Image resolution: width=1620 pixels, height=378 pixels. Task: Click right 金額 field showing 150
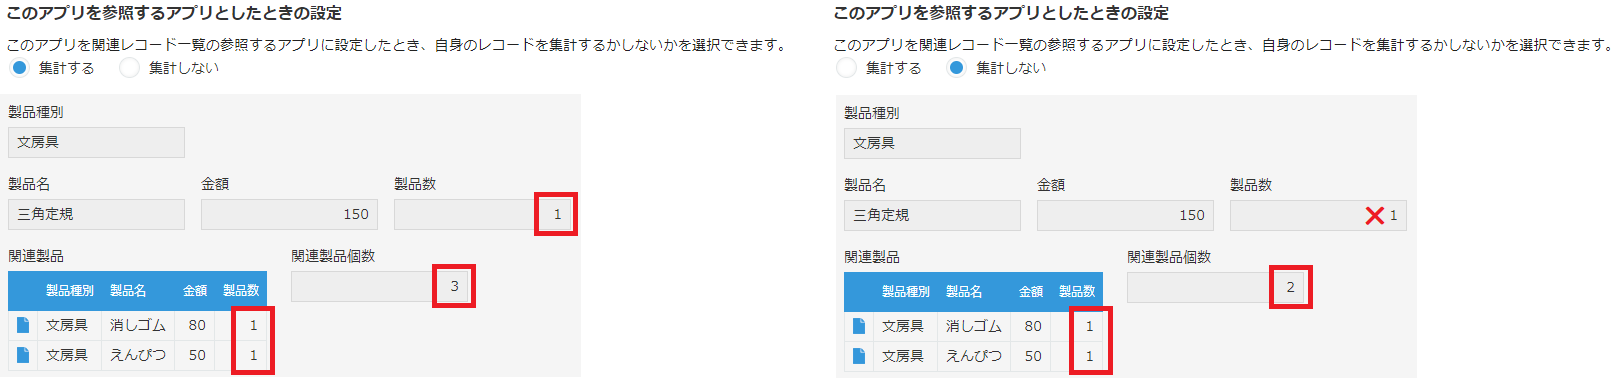pos(1125,215)
